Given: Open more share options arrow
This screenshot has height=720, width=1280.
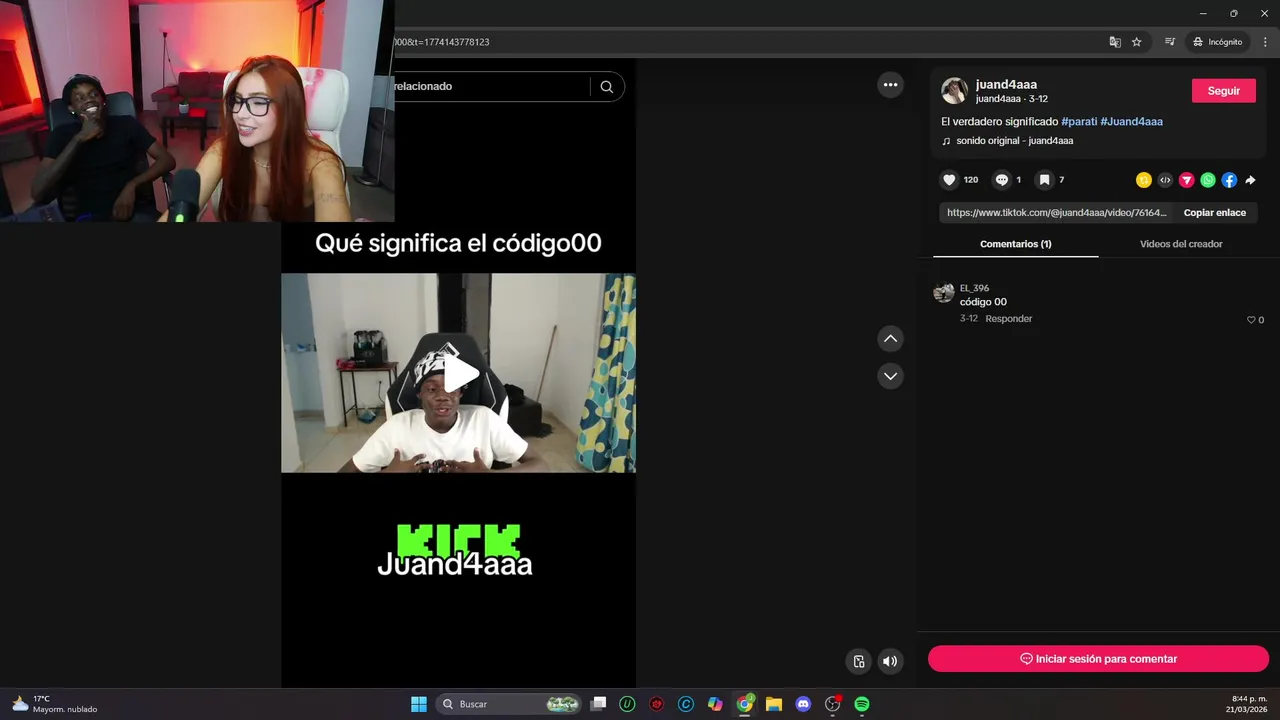Looking at the screenshot, I should (x=1250, y=180).
